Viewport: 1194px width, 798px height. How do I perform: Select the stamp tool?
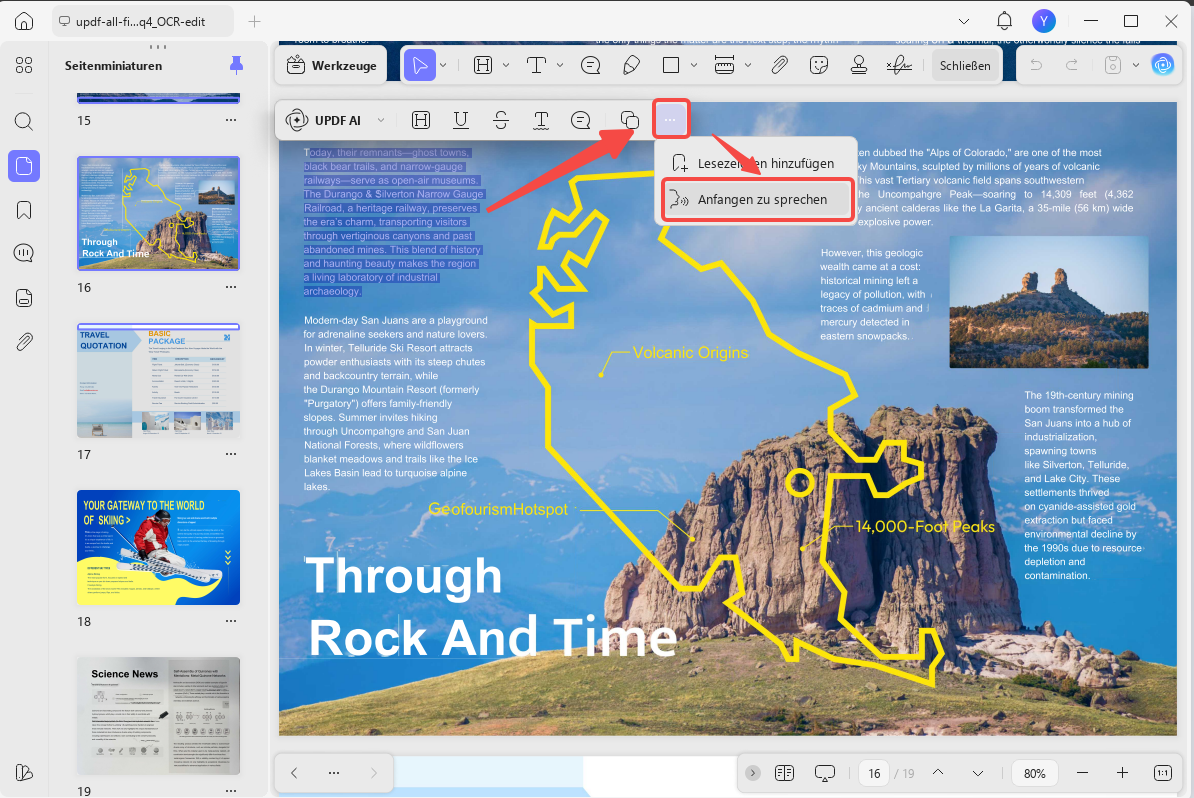859,65
